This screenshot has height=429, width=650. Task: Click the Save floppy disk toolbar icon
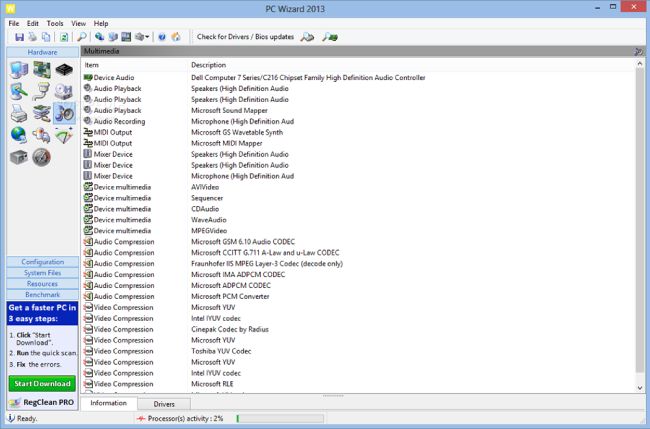[x=19, y=37]
